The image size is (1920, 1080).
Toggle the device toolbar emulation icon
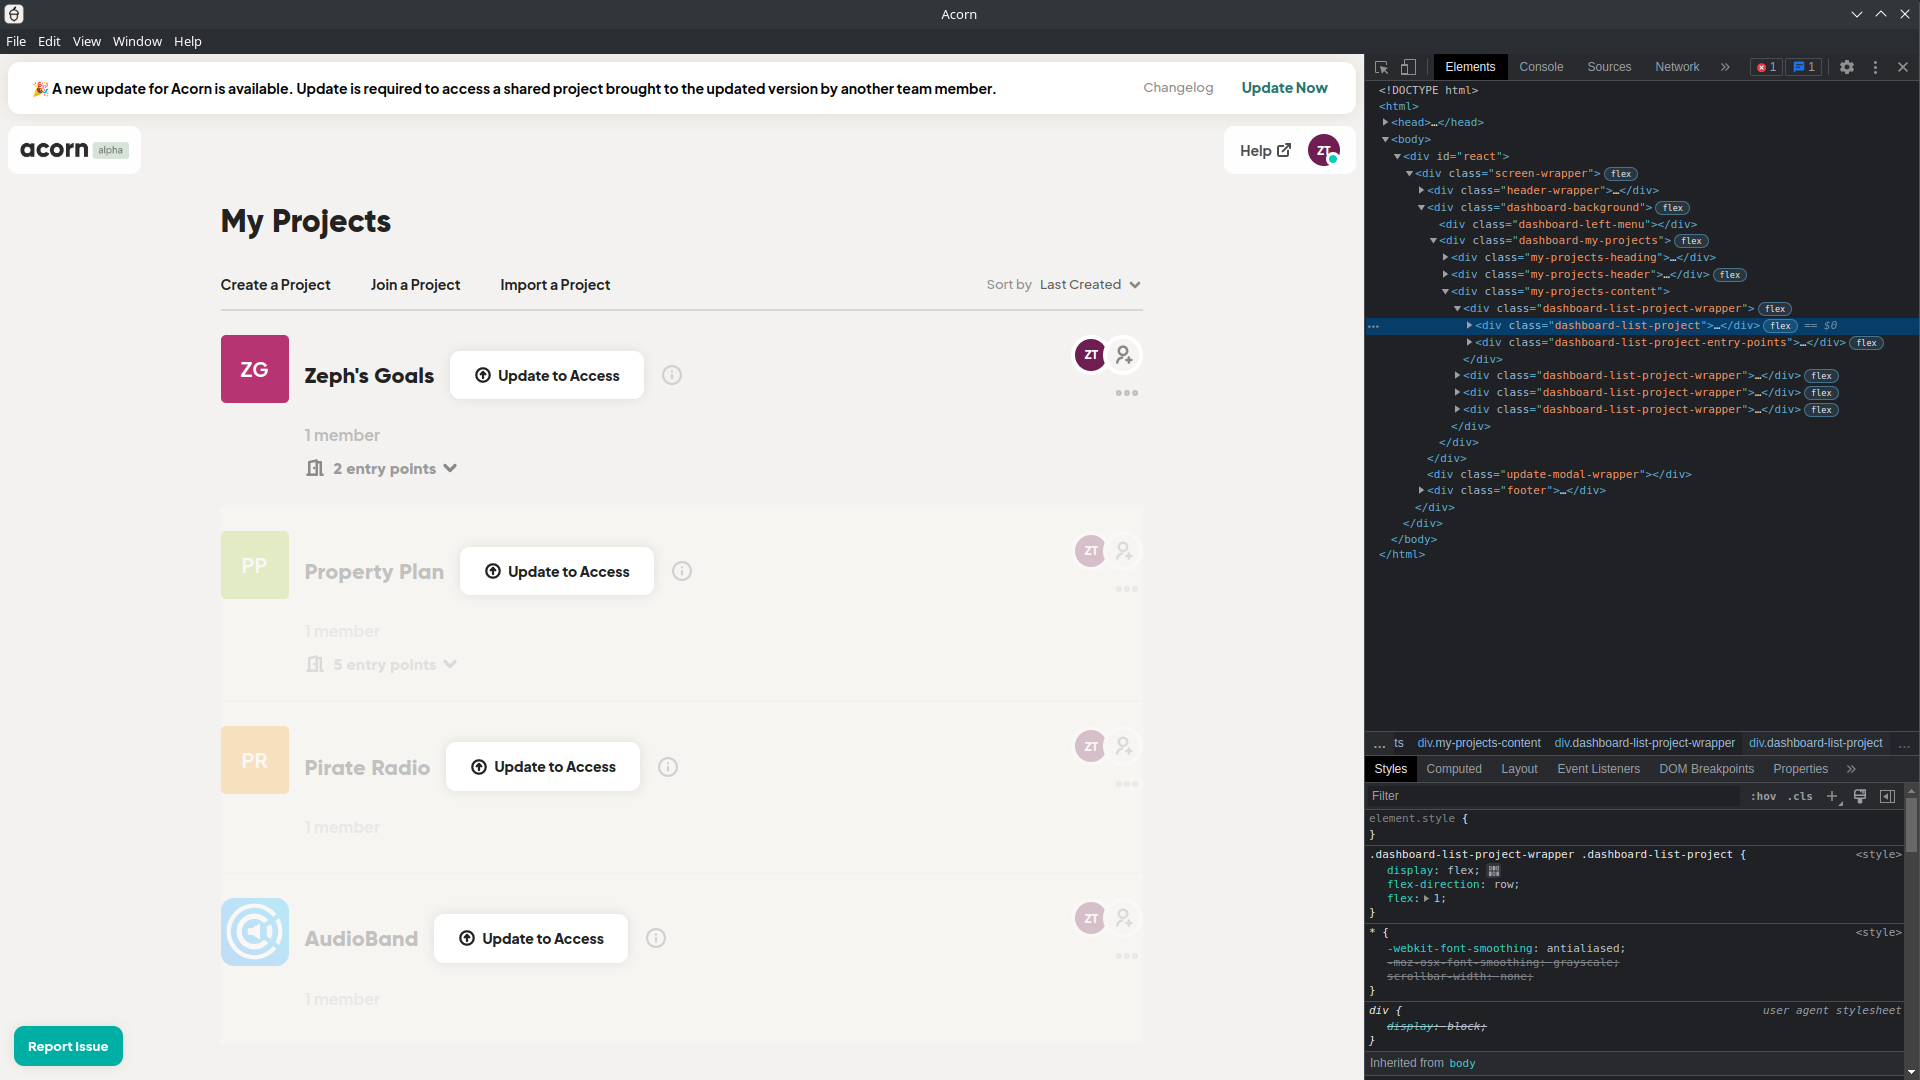tap(1408, 67)
